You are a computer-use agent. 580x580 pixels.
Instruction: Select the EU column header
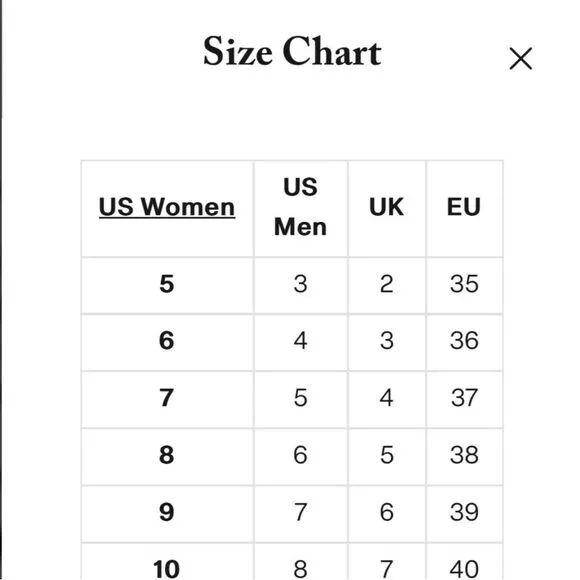point(464,207)
